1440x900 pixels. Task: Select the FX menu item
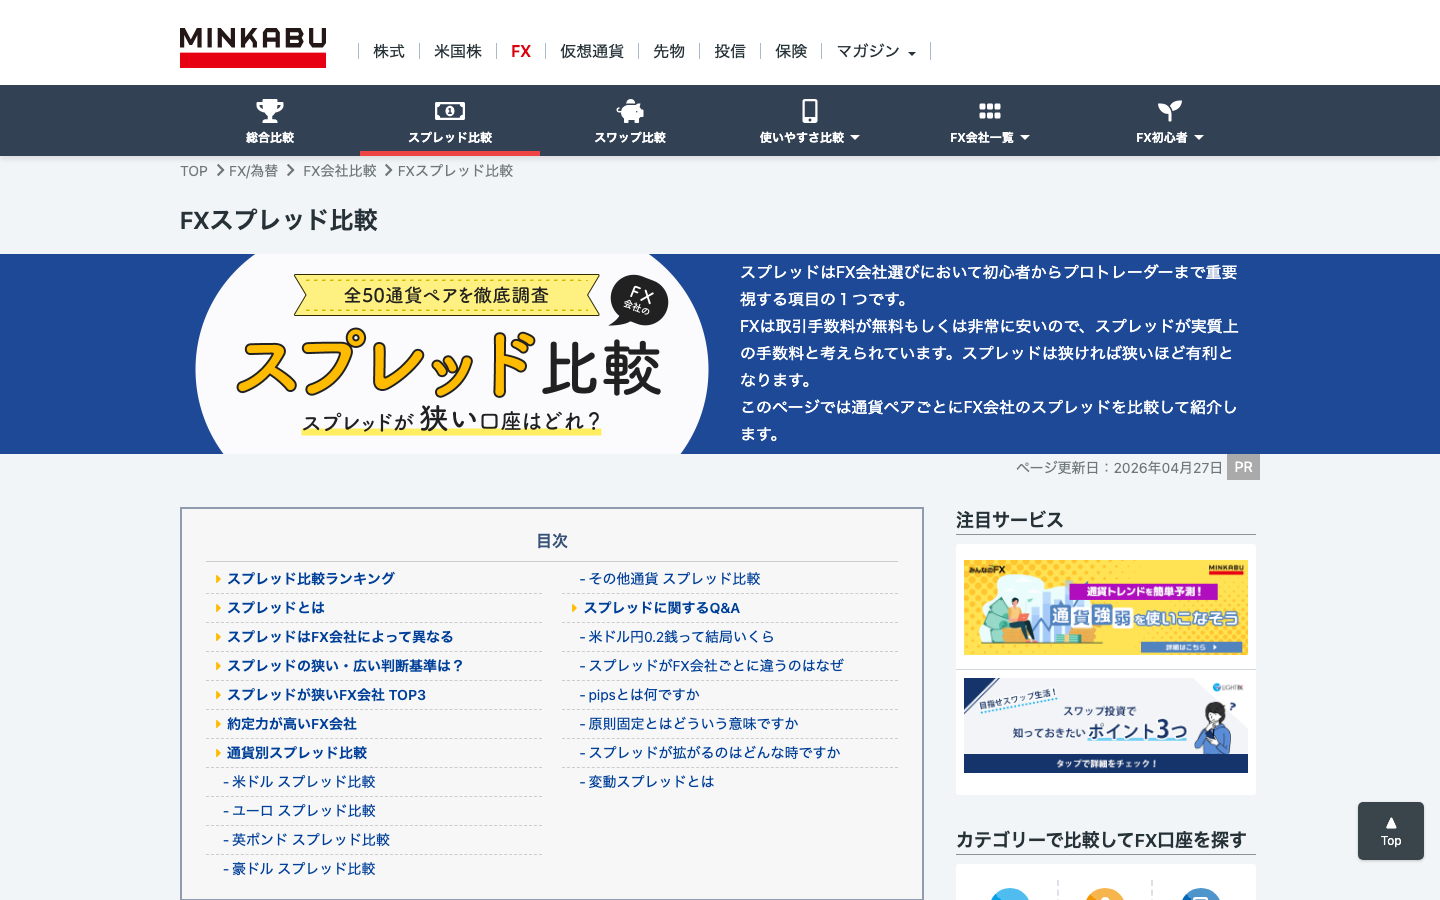click(x=521, y=51)
